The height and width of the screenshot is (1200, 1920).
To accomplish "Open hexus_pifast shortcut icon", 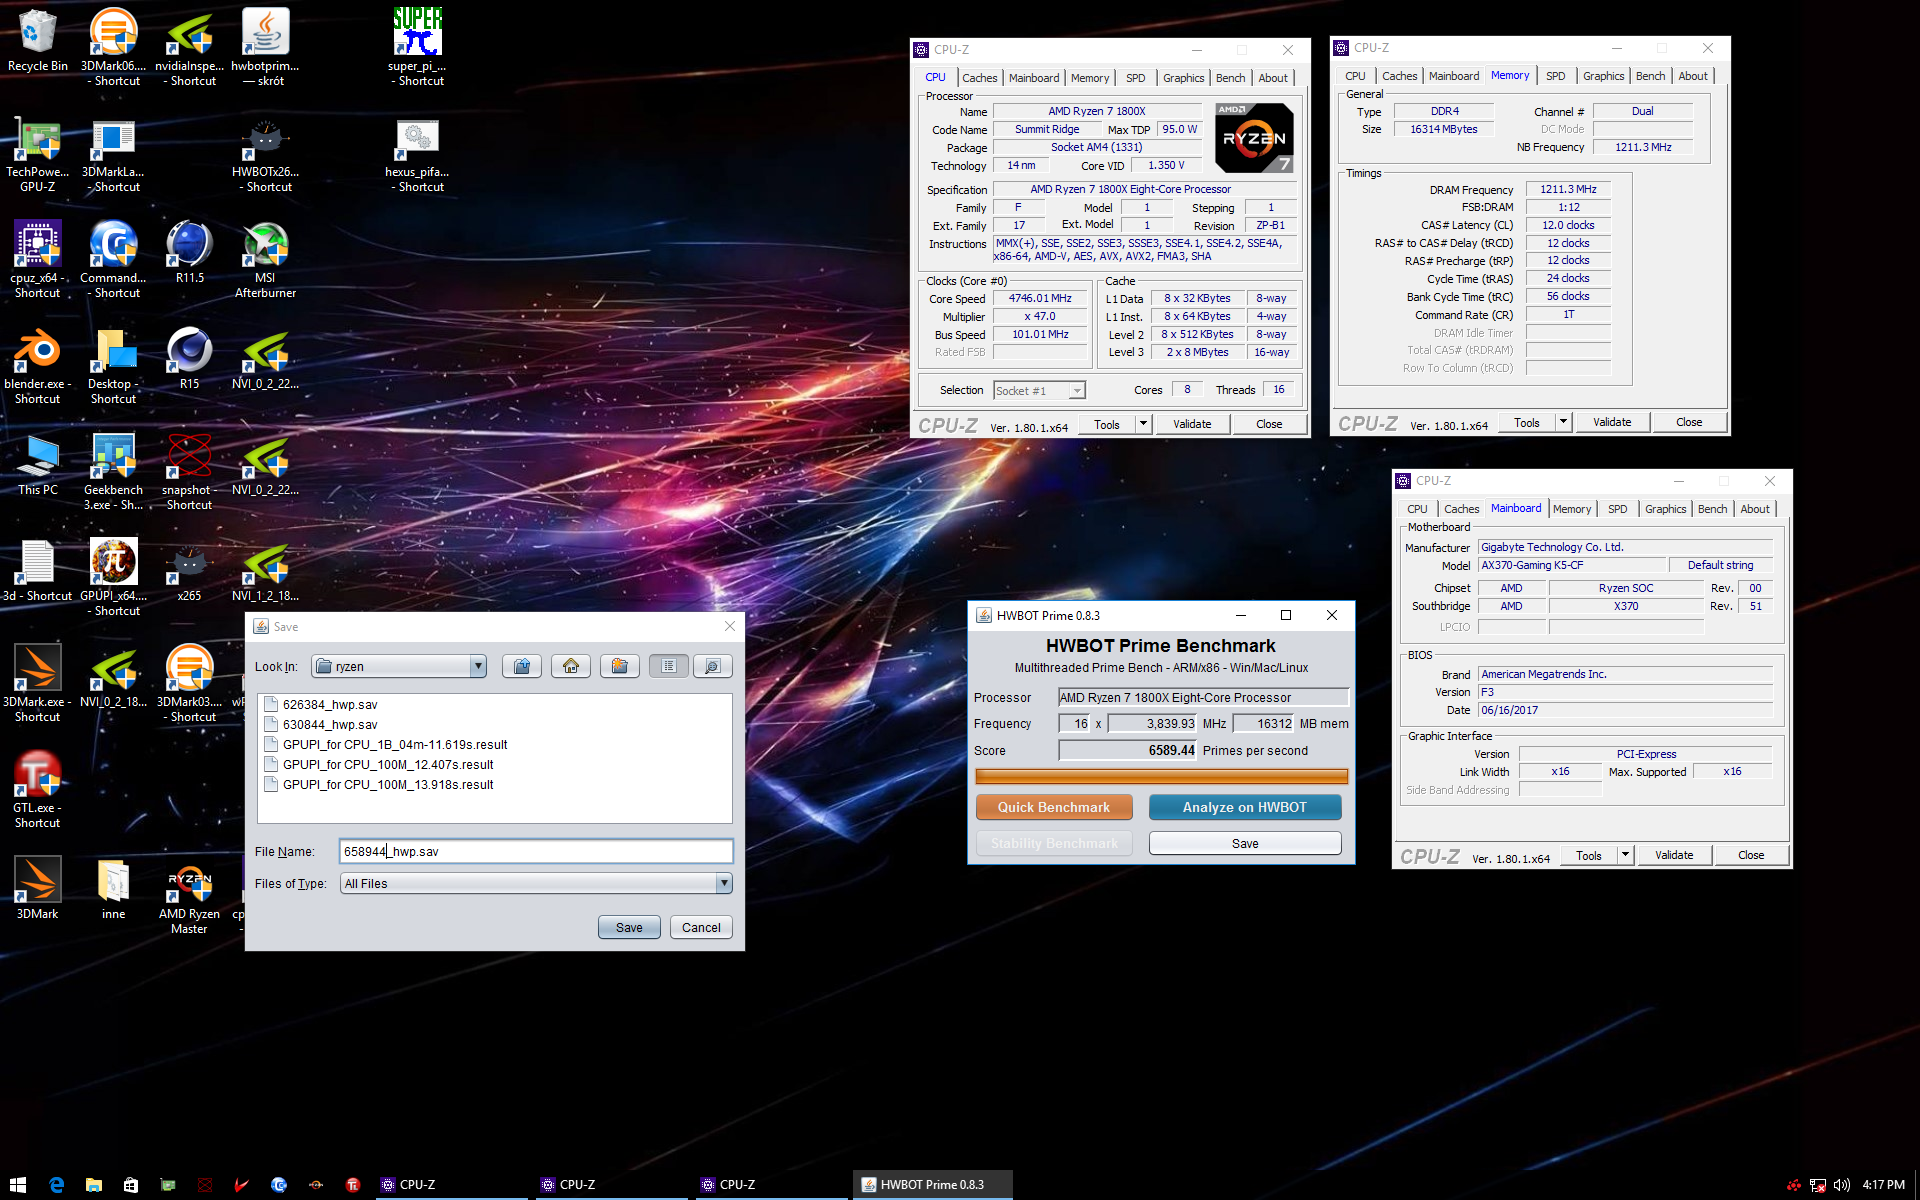I will (417, 153).
